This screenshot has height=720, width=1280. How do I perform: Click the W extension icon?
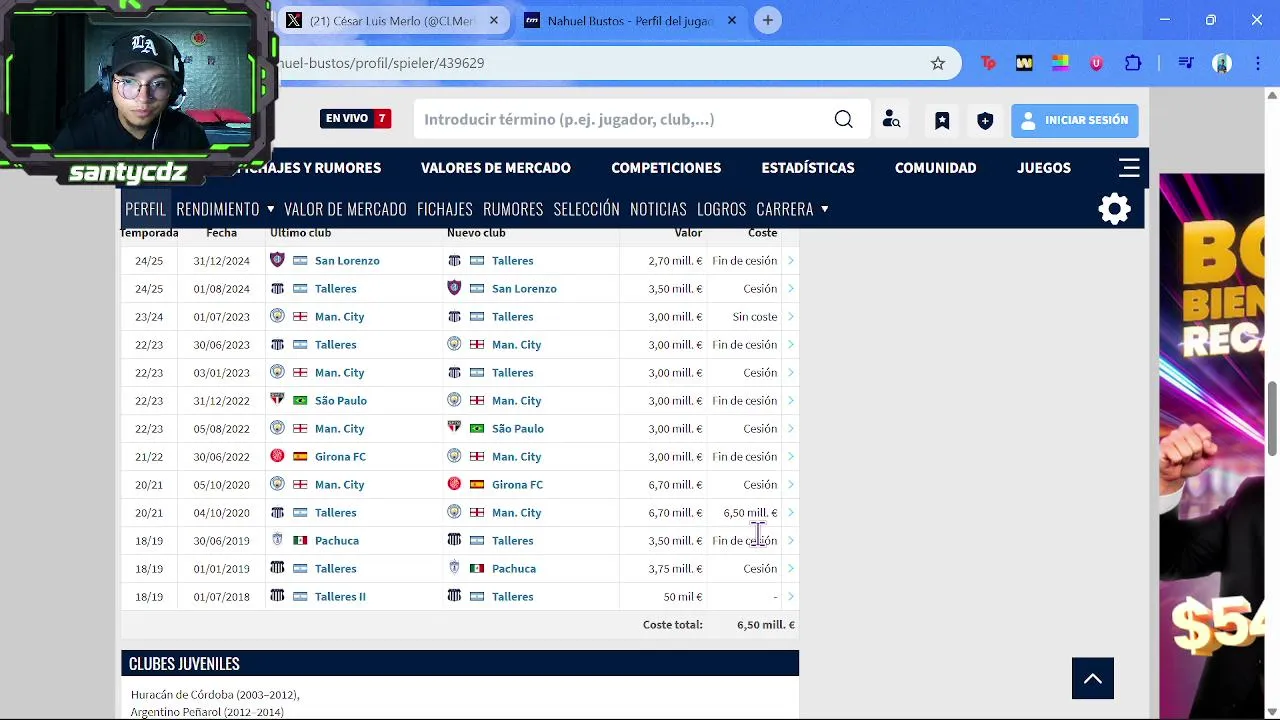pyautogui.click(x=1024, y=63)
